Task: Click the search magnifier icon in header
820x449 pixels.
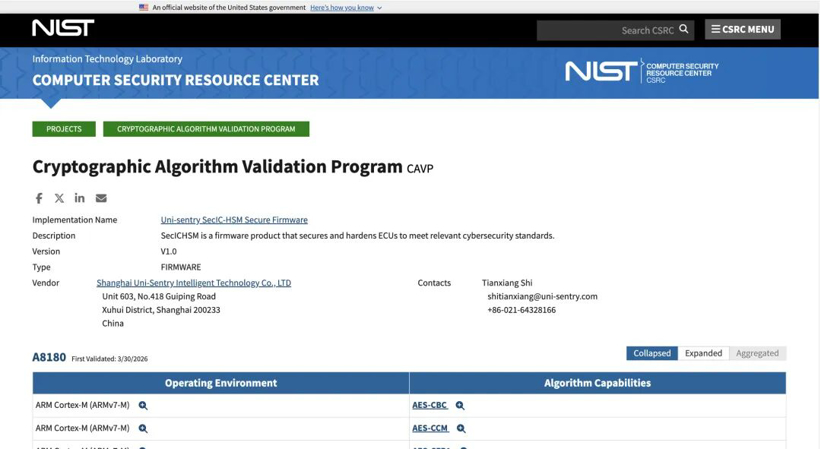Action: coord(684,30)
